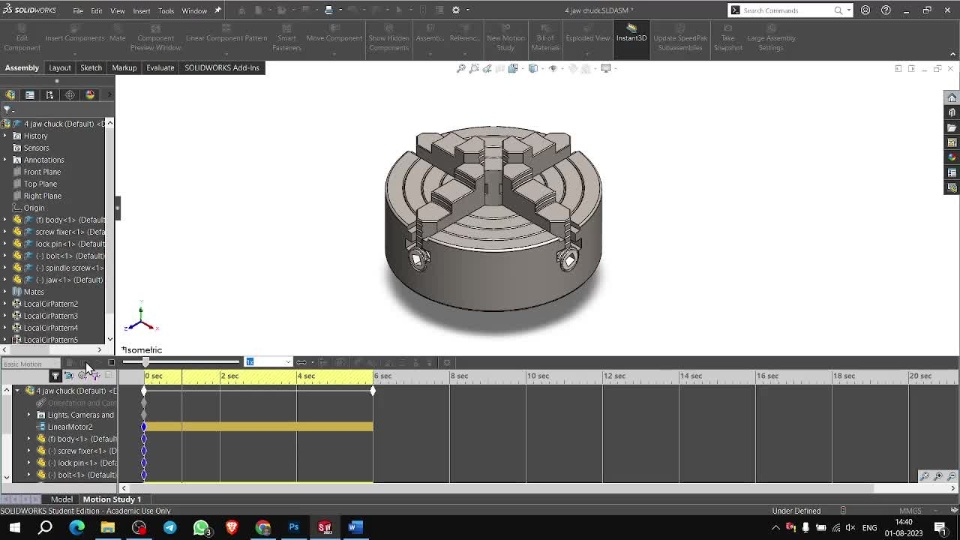Toggle the Instant3D tool

(631, 34)
